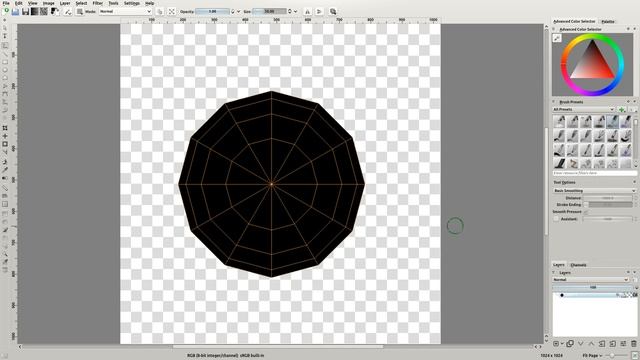640x360 pixels.
Task: Switch to the Layers tab
Action: click(558, 264)
